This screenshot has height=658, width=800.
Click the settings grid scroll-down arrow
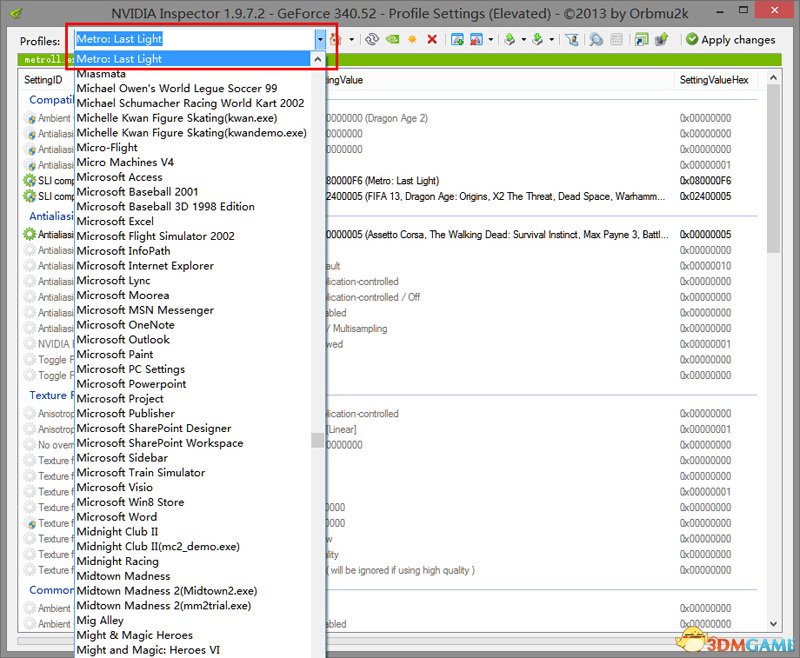coord(773,623)
